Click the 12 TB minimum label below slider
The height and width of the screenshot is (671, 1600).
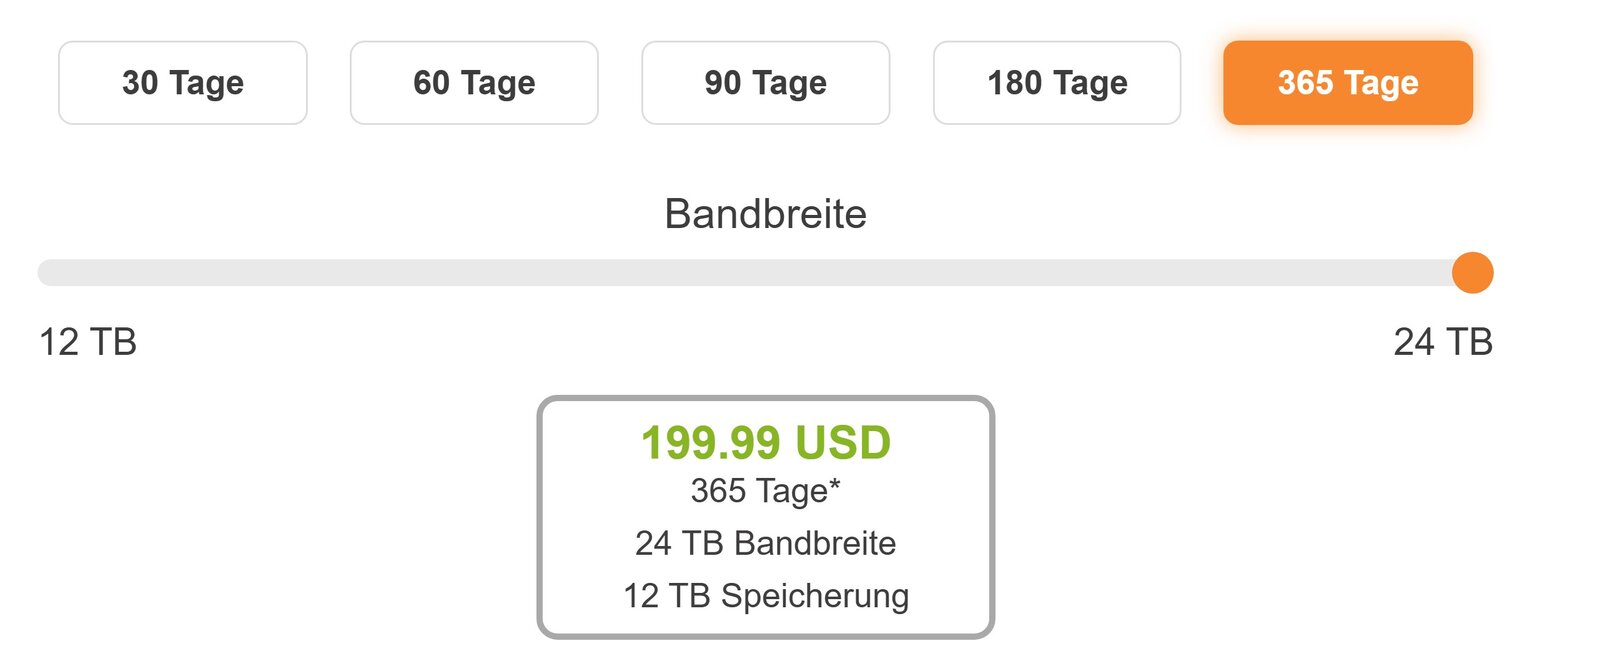pyautogui.click(x=88, y=342)
